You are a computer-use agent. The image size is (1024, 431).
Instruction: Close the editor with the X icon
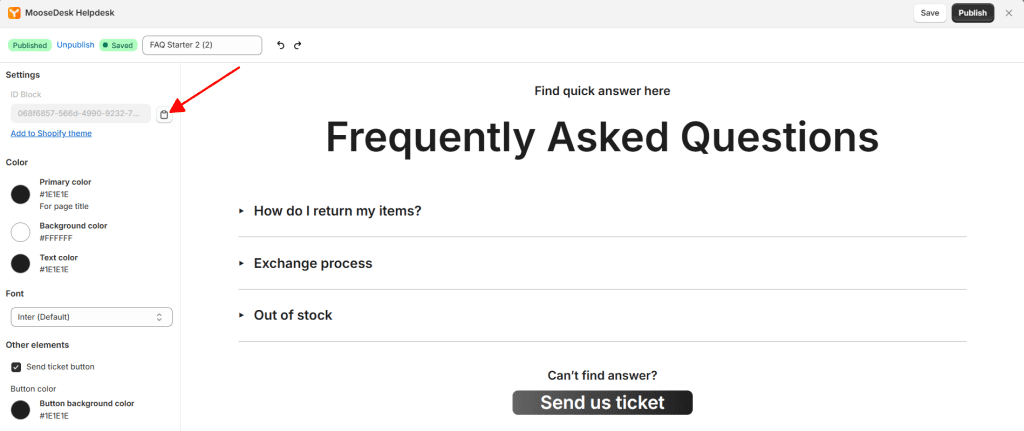[1008, 13]
